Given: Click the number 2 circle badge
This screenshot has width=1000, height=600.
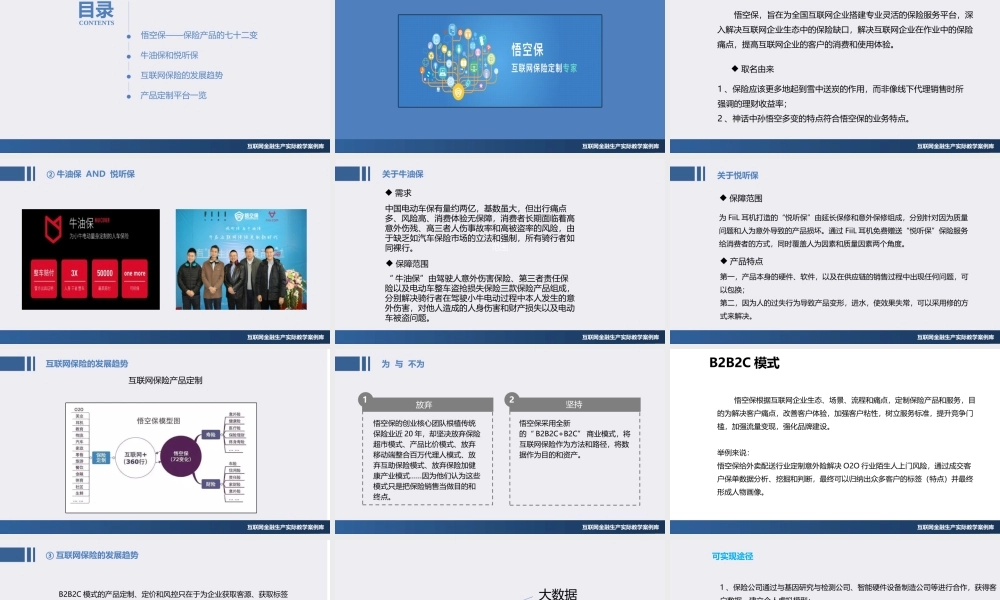Looking at the screenshot, I should tap(511, 399).
